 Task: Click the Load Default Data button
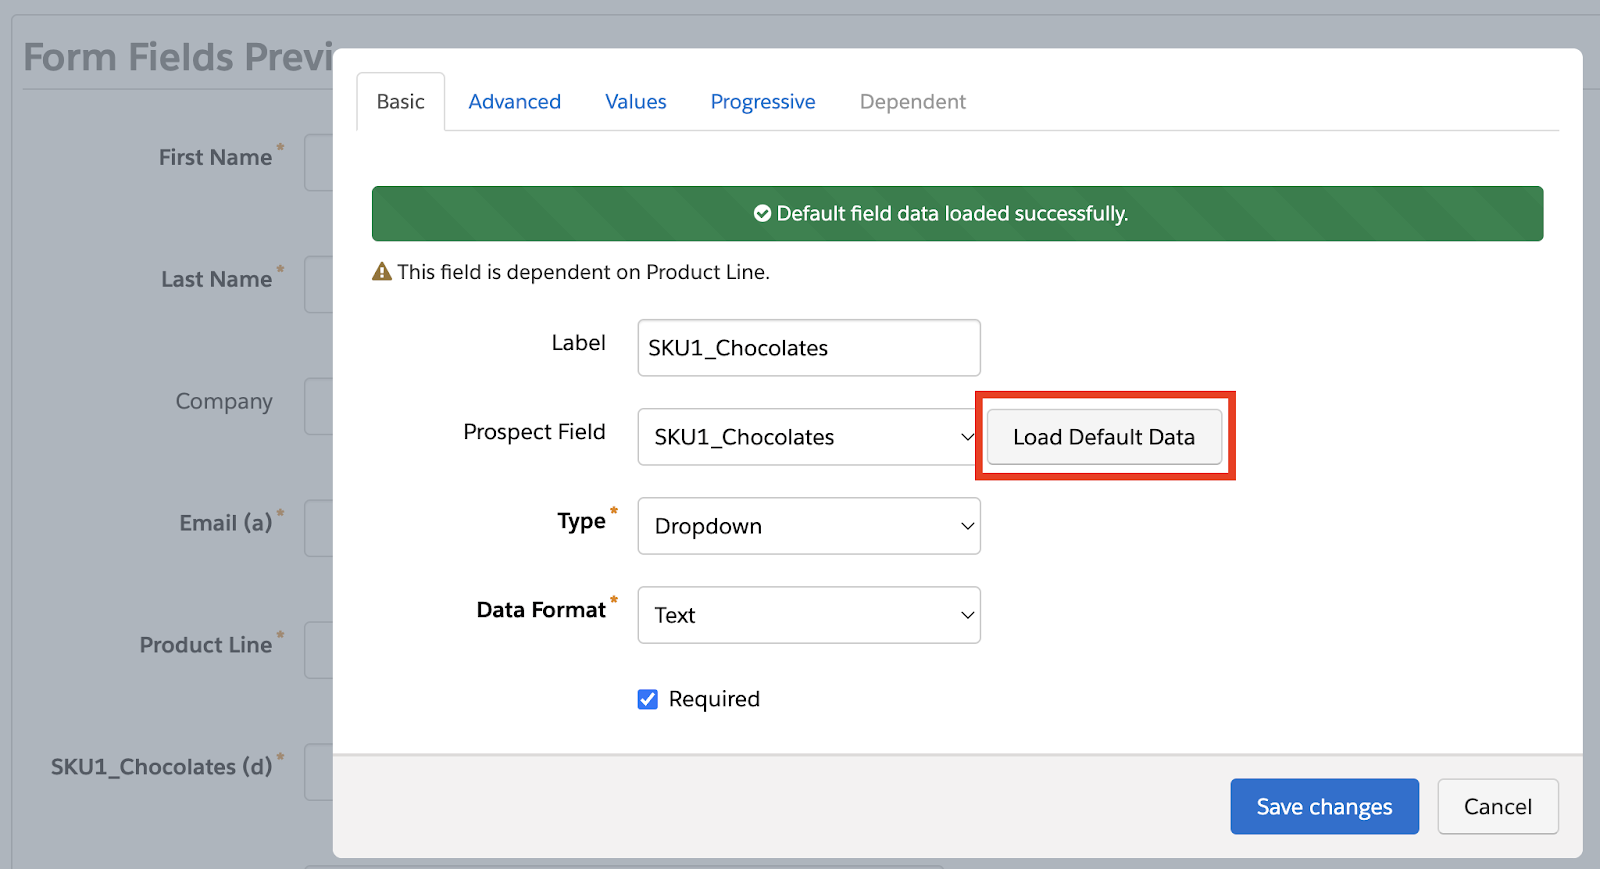point(1104,437)
